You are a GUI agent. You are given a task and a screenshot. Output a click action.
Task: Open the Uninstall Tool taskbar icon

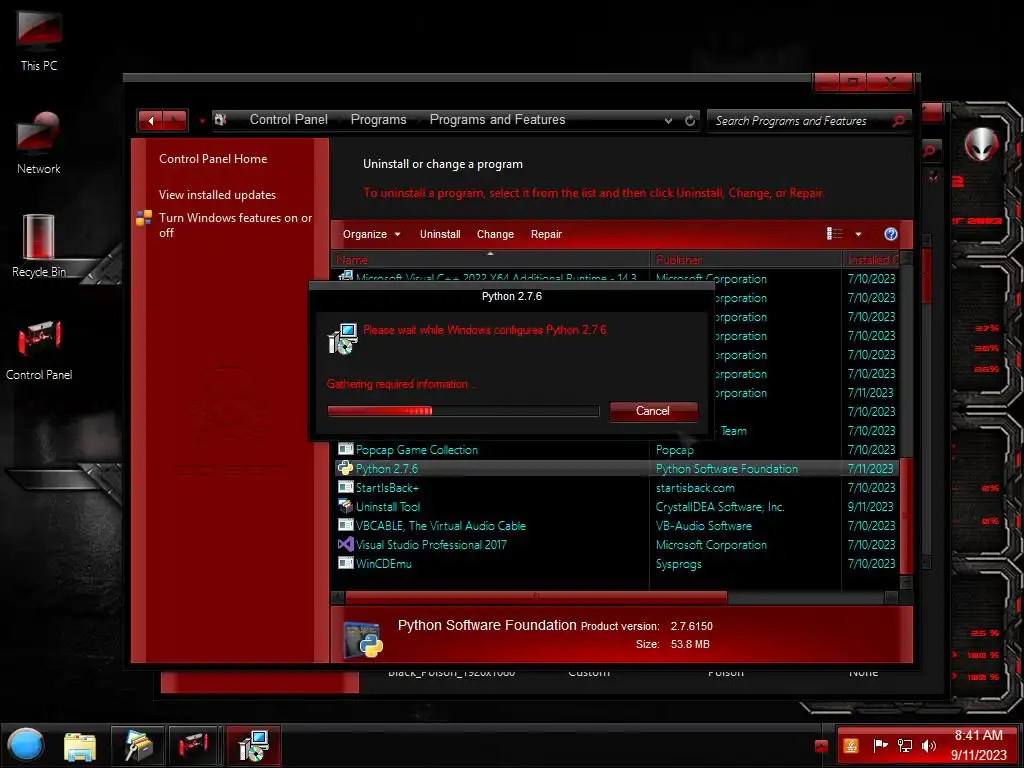click(138, 746)
